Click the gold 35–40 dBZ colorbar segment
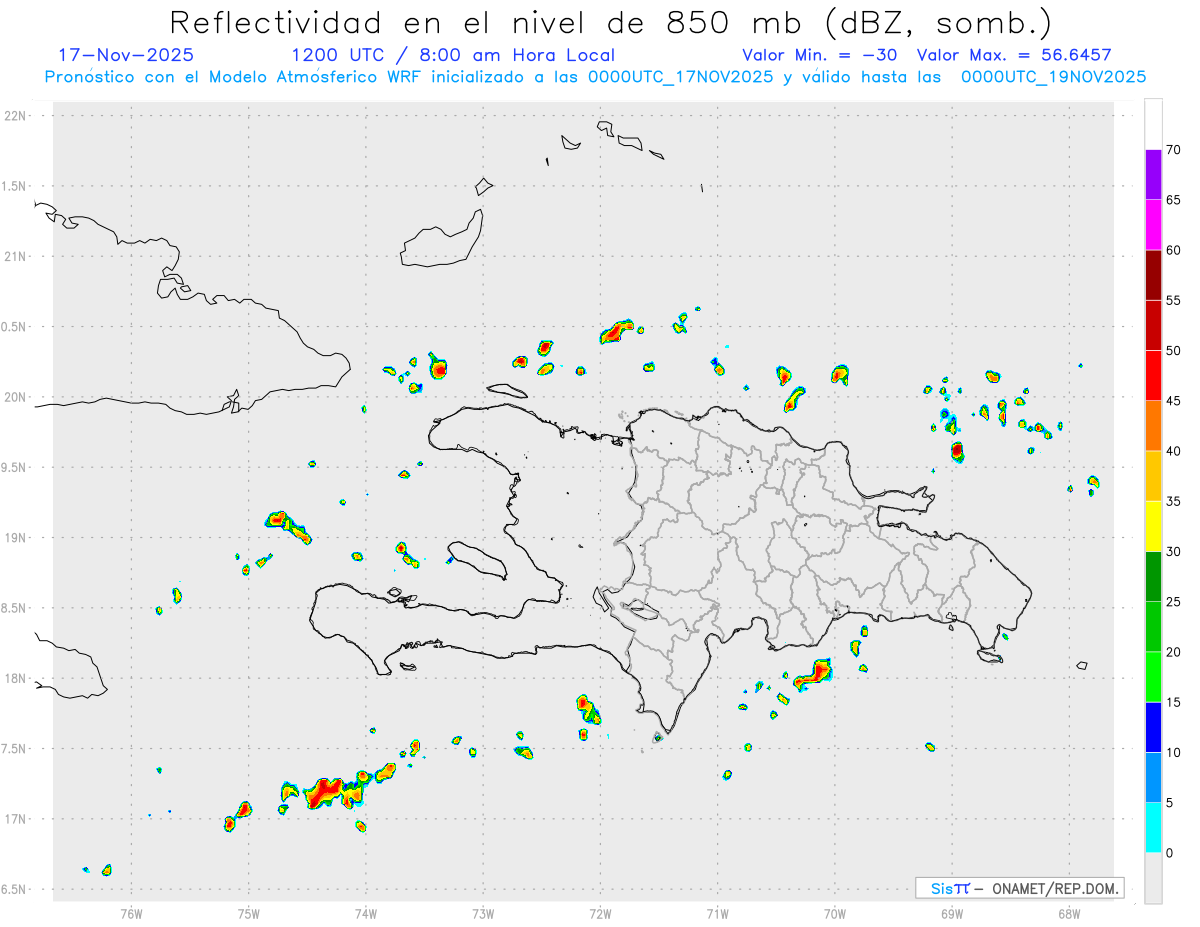The height and width of the screenshot is (927, 1200). 1153,476
